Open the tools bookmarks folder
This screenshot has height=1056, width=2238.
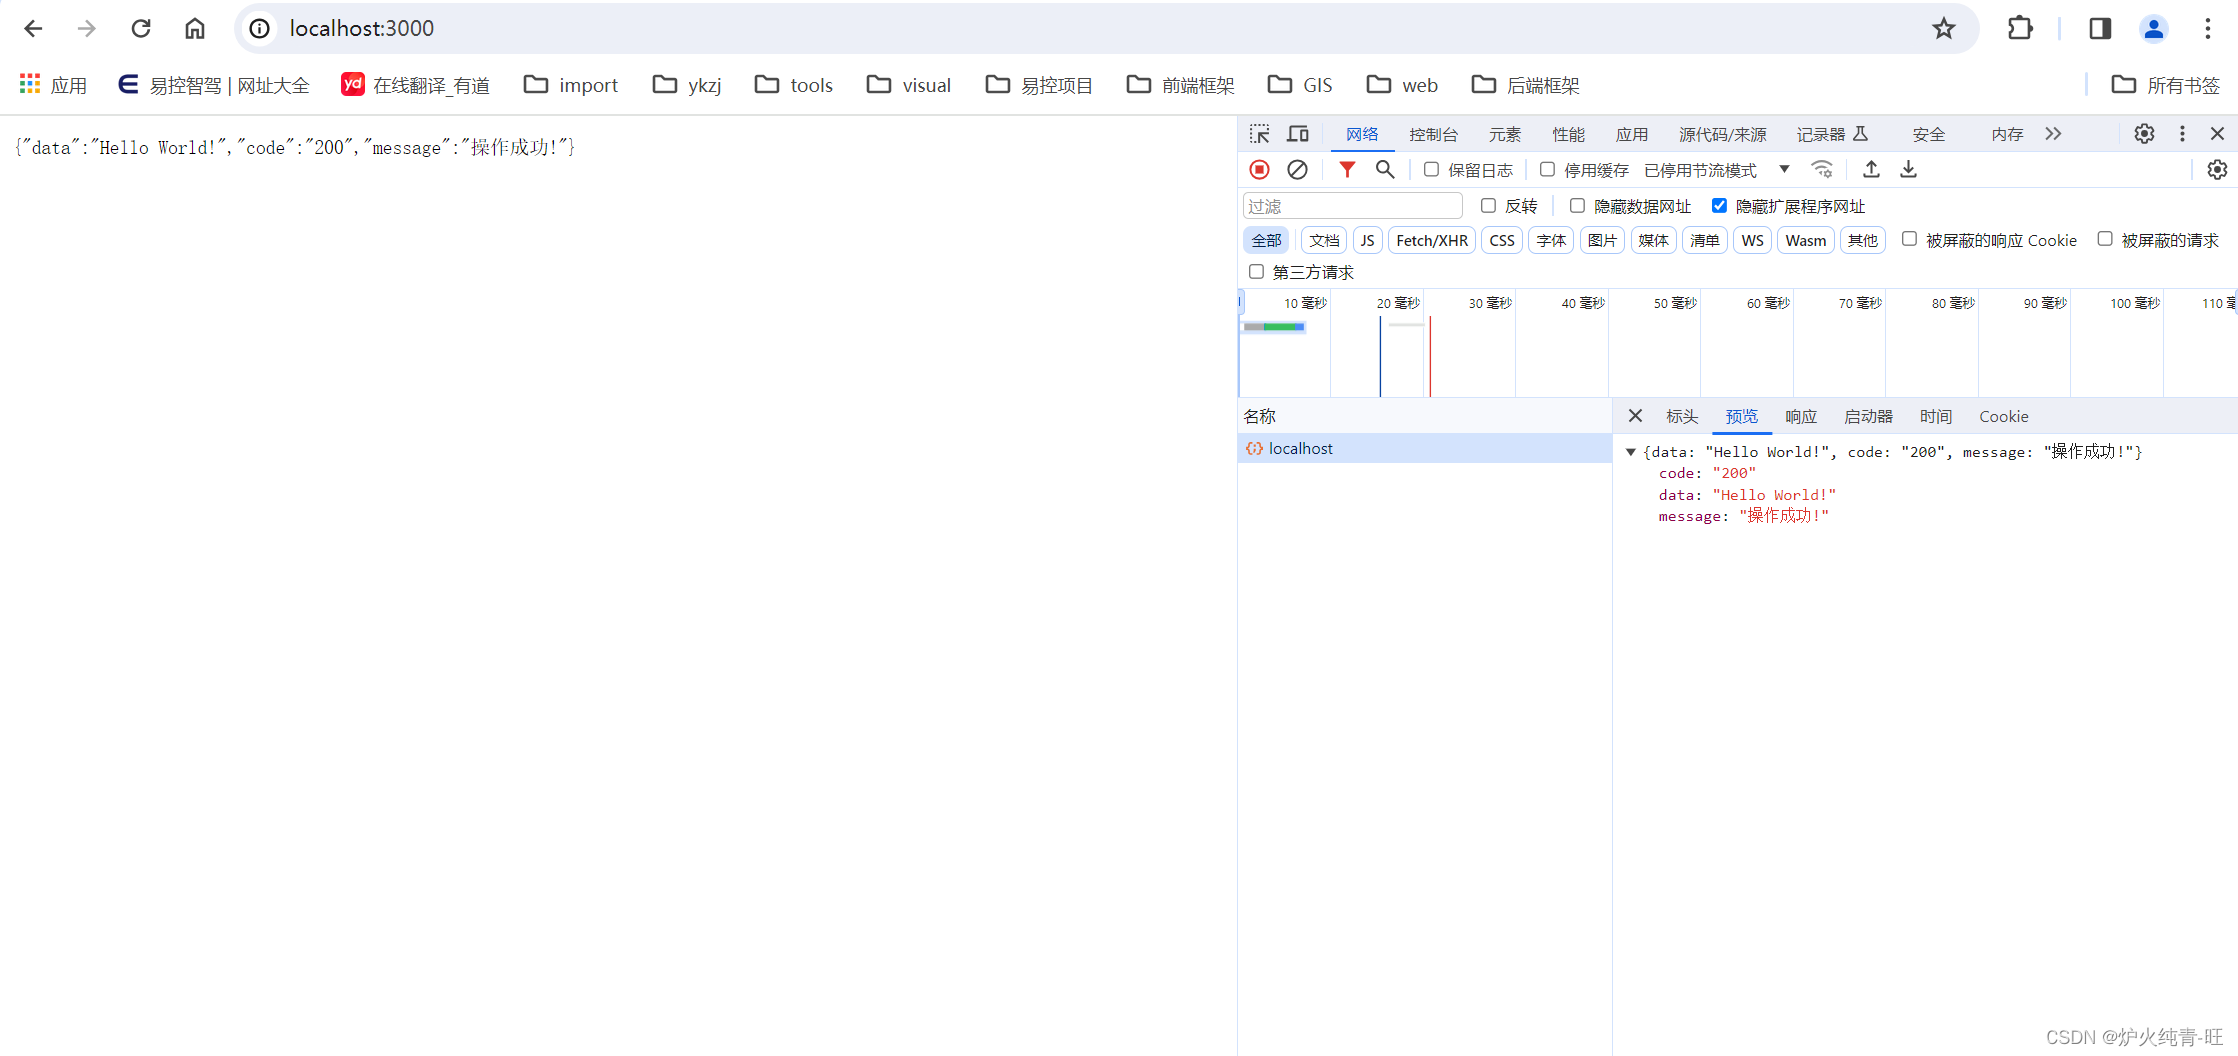[x=794, y=85]
